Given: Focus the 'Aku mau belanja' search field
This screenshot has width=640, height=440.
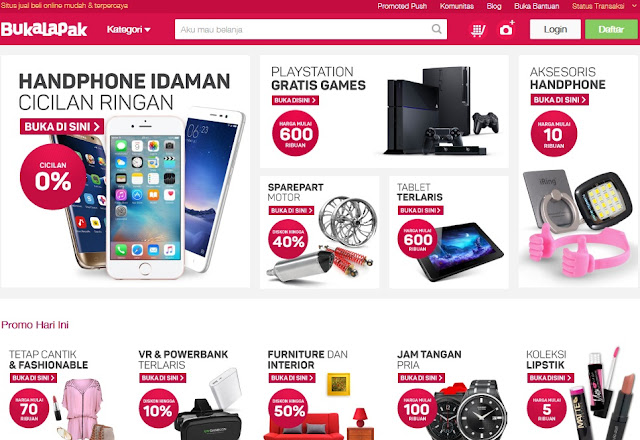Looking at the screenshot, I should 303,29.
